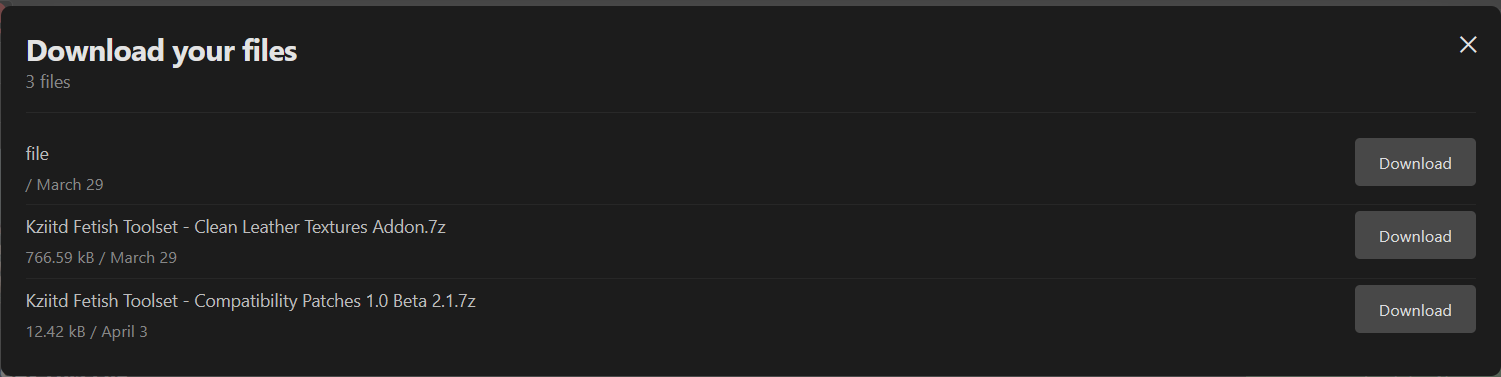Click March 29 date beside 766.59 kB
The width and height of the screenshot is (1501, 377).
143,258
